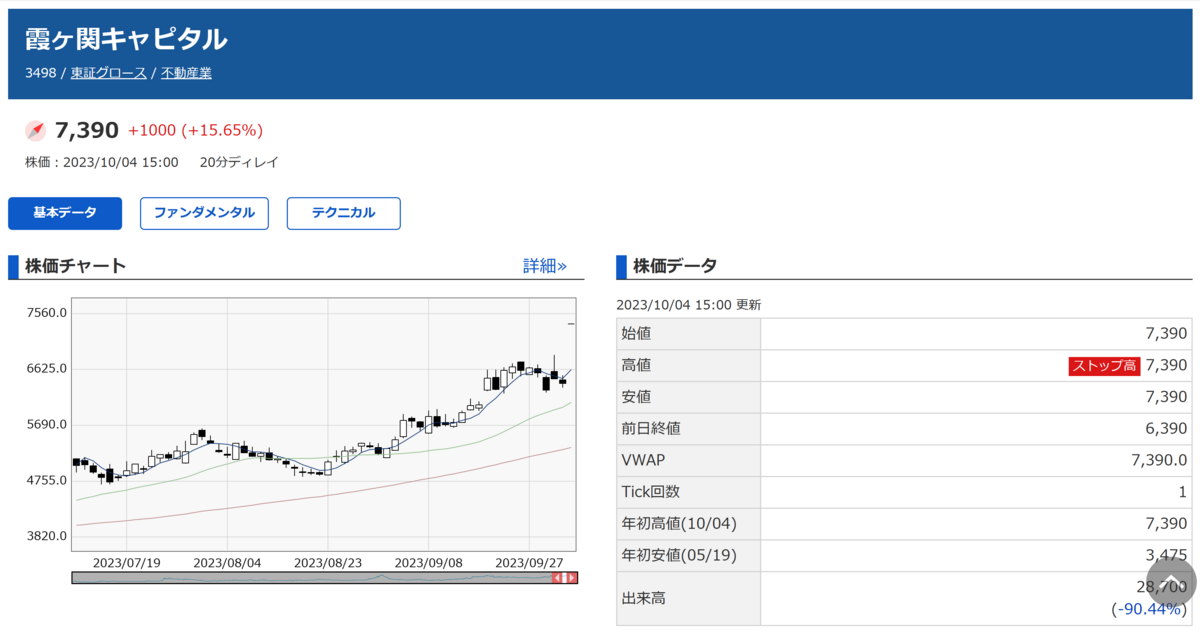Click the price trend arrow icon beside 7,390
Screen dimensions: 1200x632
(35, 130)
